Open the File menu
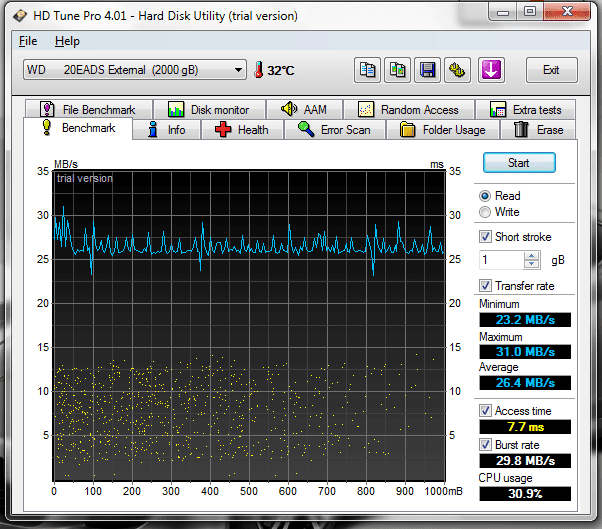 [x=28, y=41]
